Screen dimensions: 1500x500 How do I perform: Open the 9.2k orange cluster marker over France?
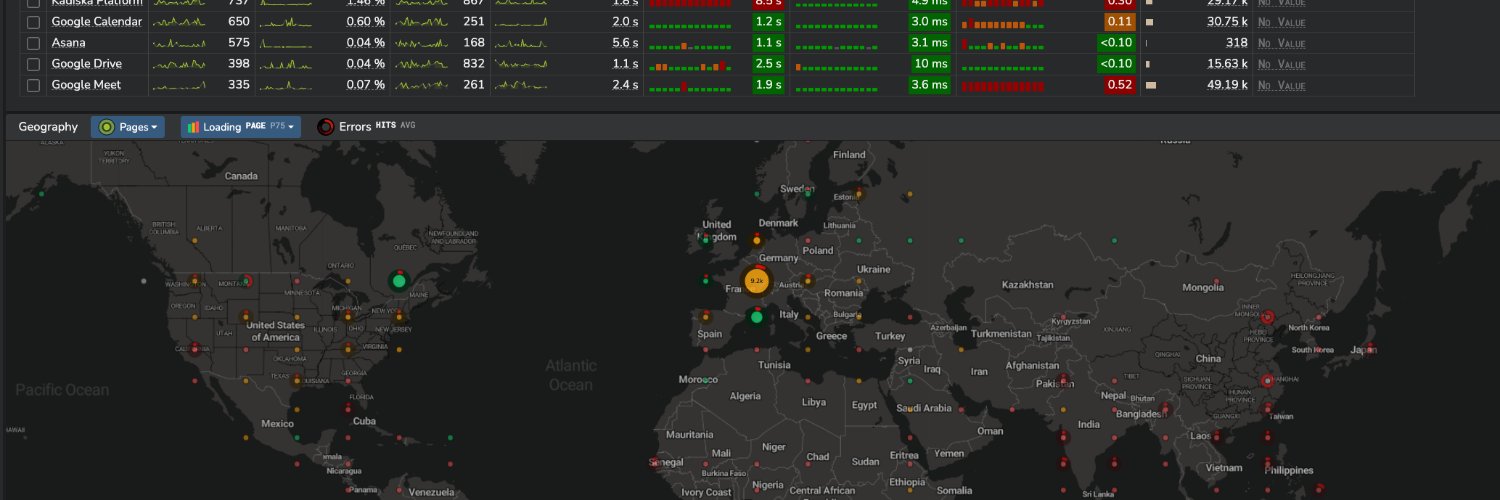coord(757,282)
